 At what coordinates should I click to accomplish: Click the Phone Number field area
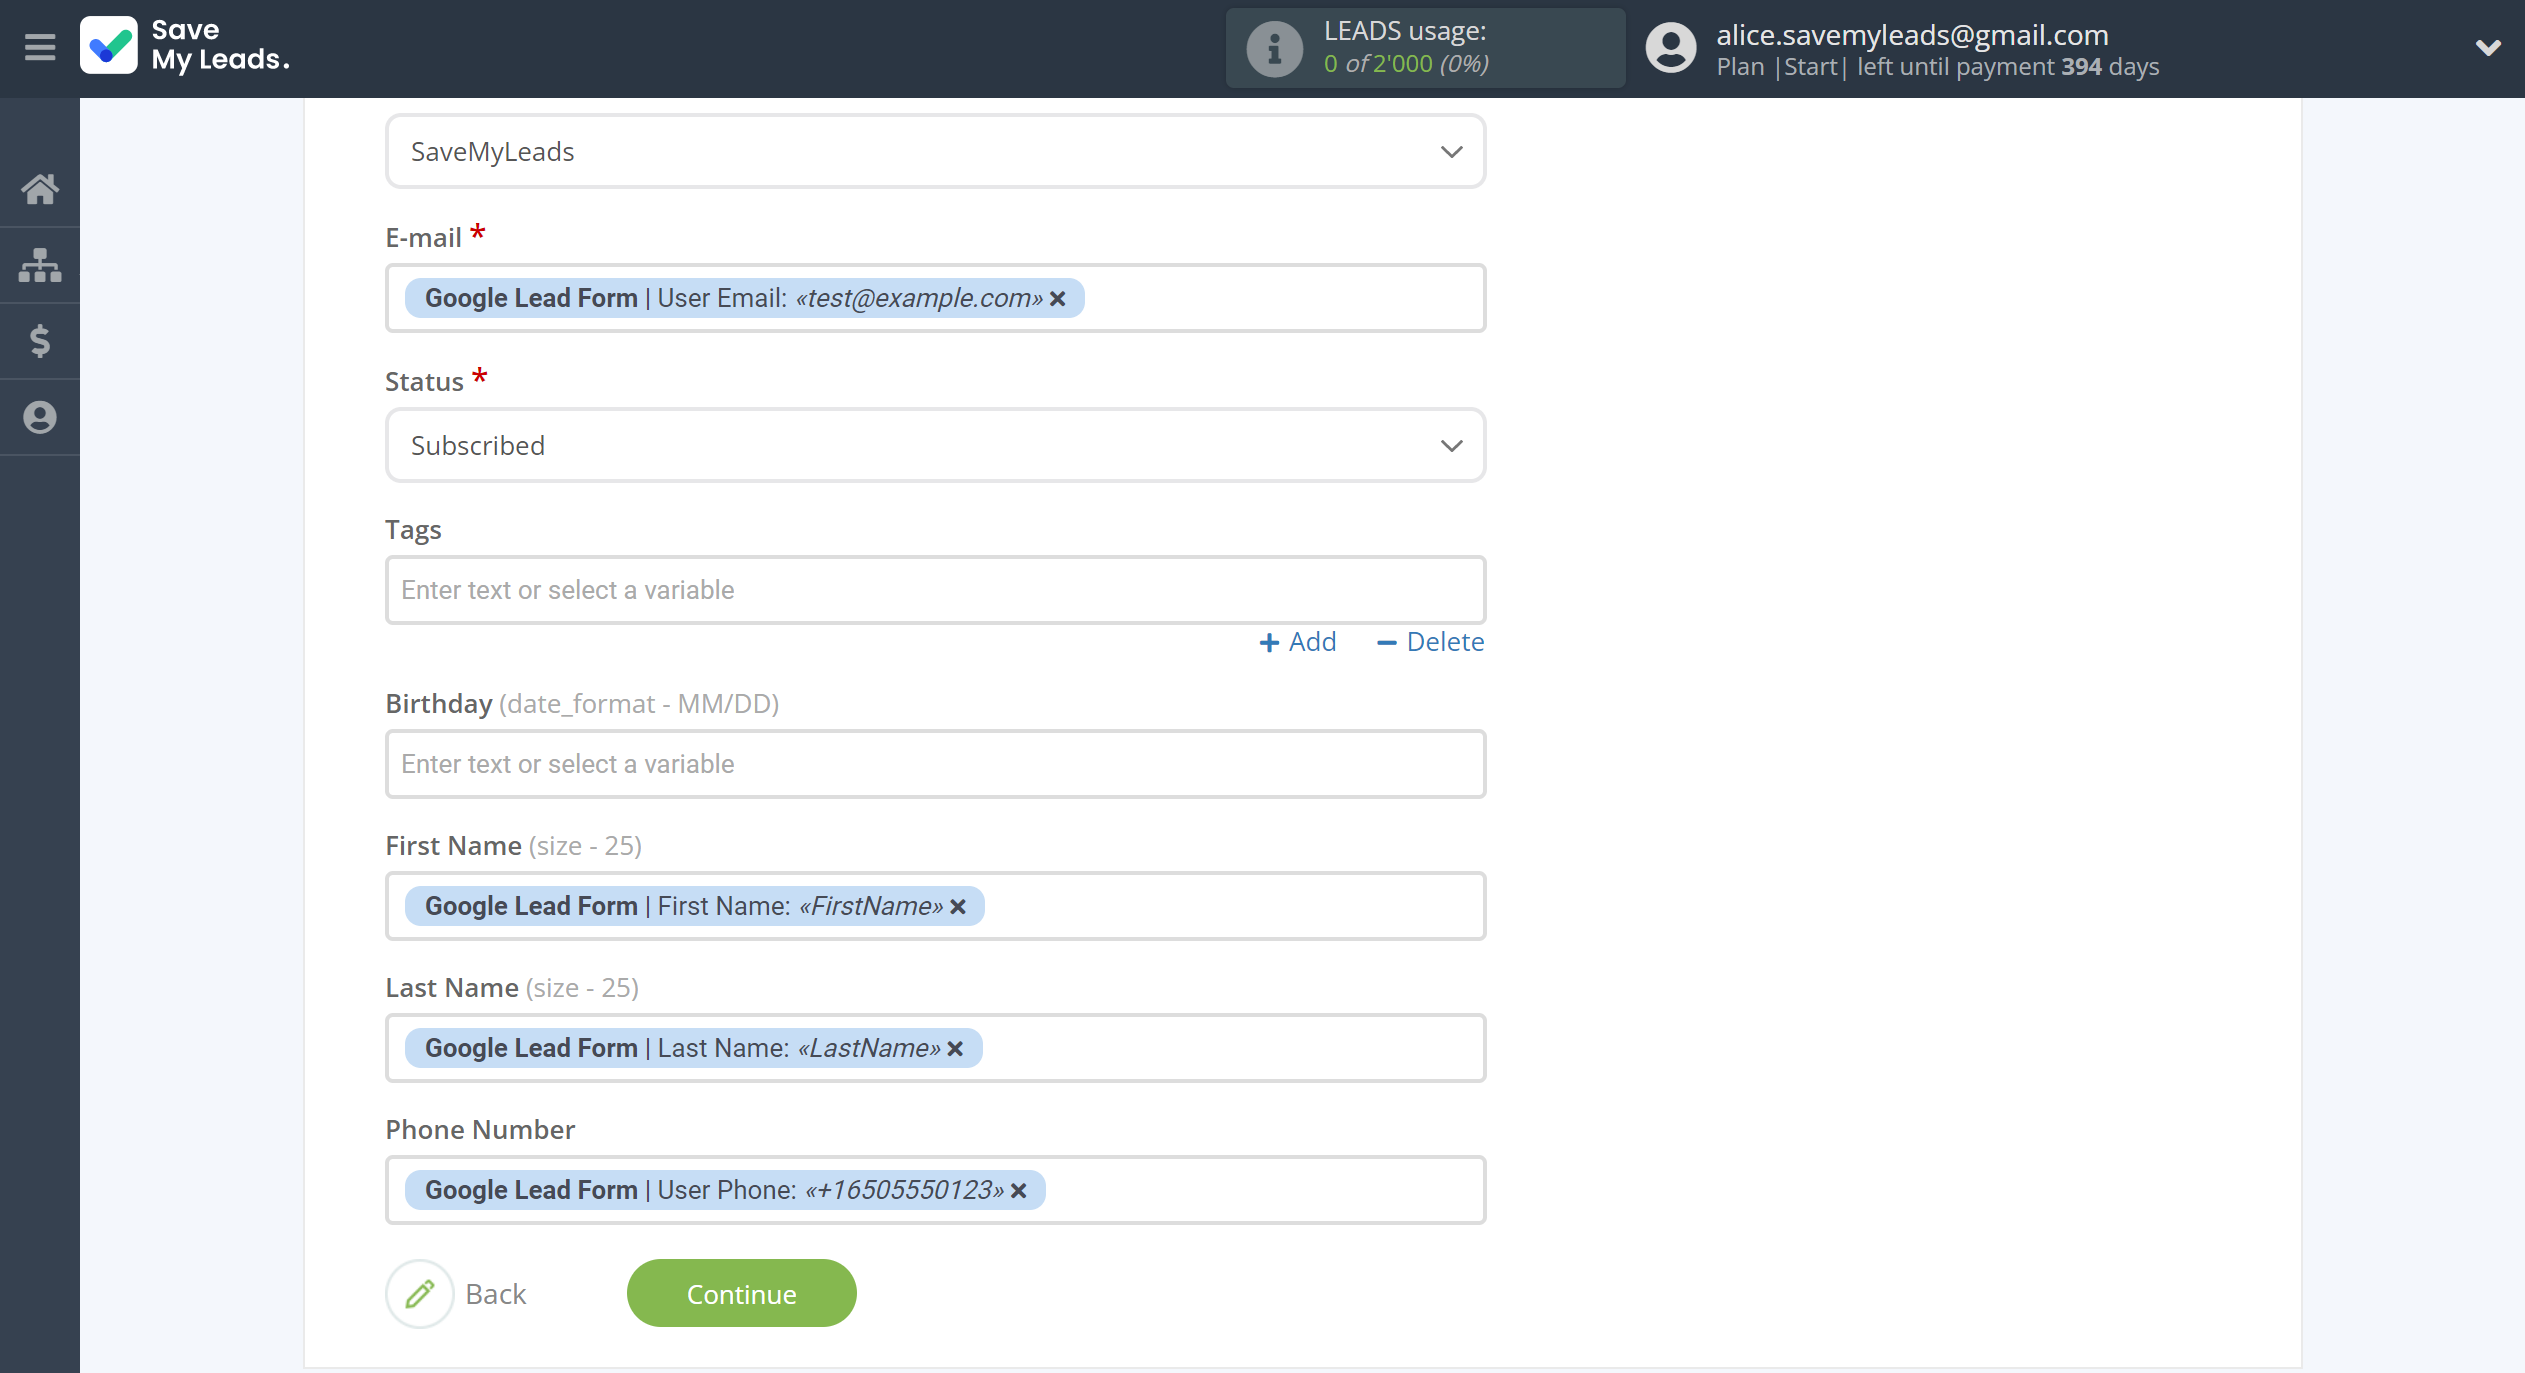tap(935, 1190)
